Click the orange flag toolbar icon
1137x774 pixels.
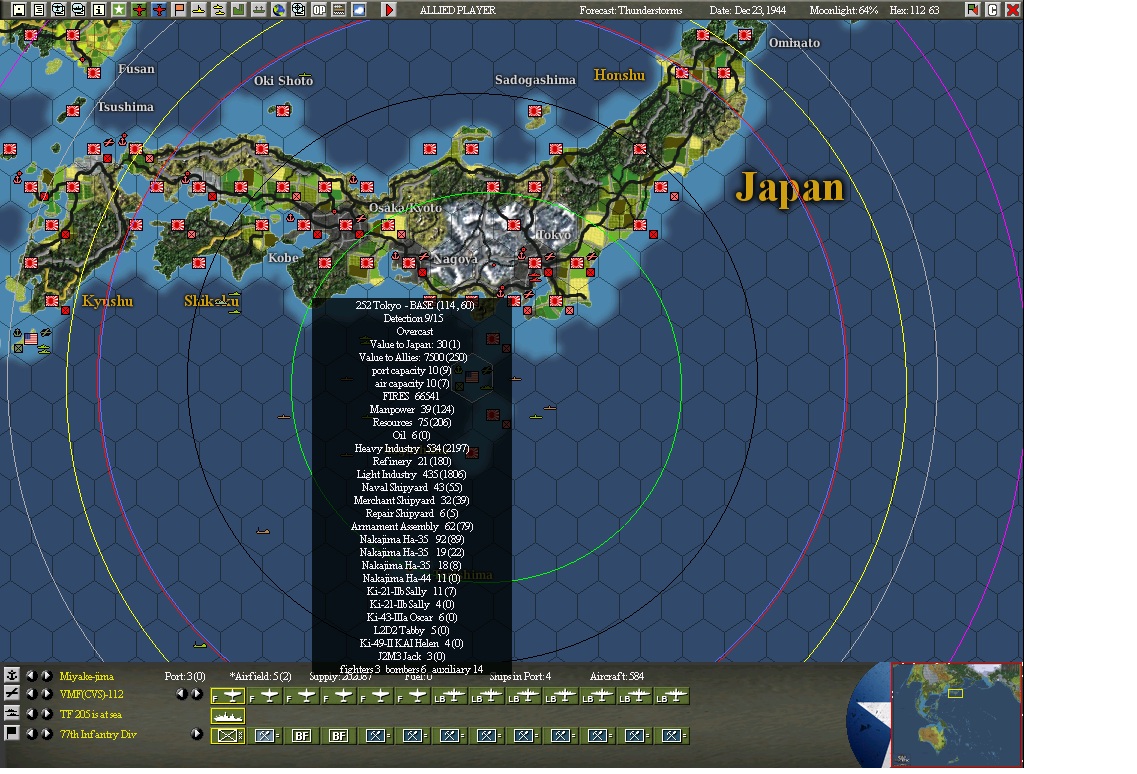click(178, 9)
